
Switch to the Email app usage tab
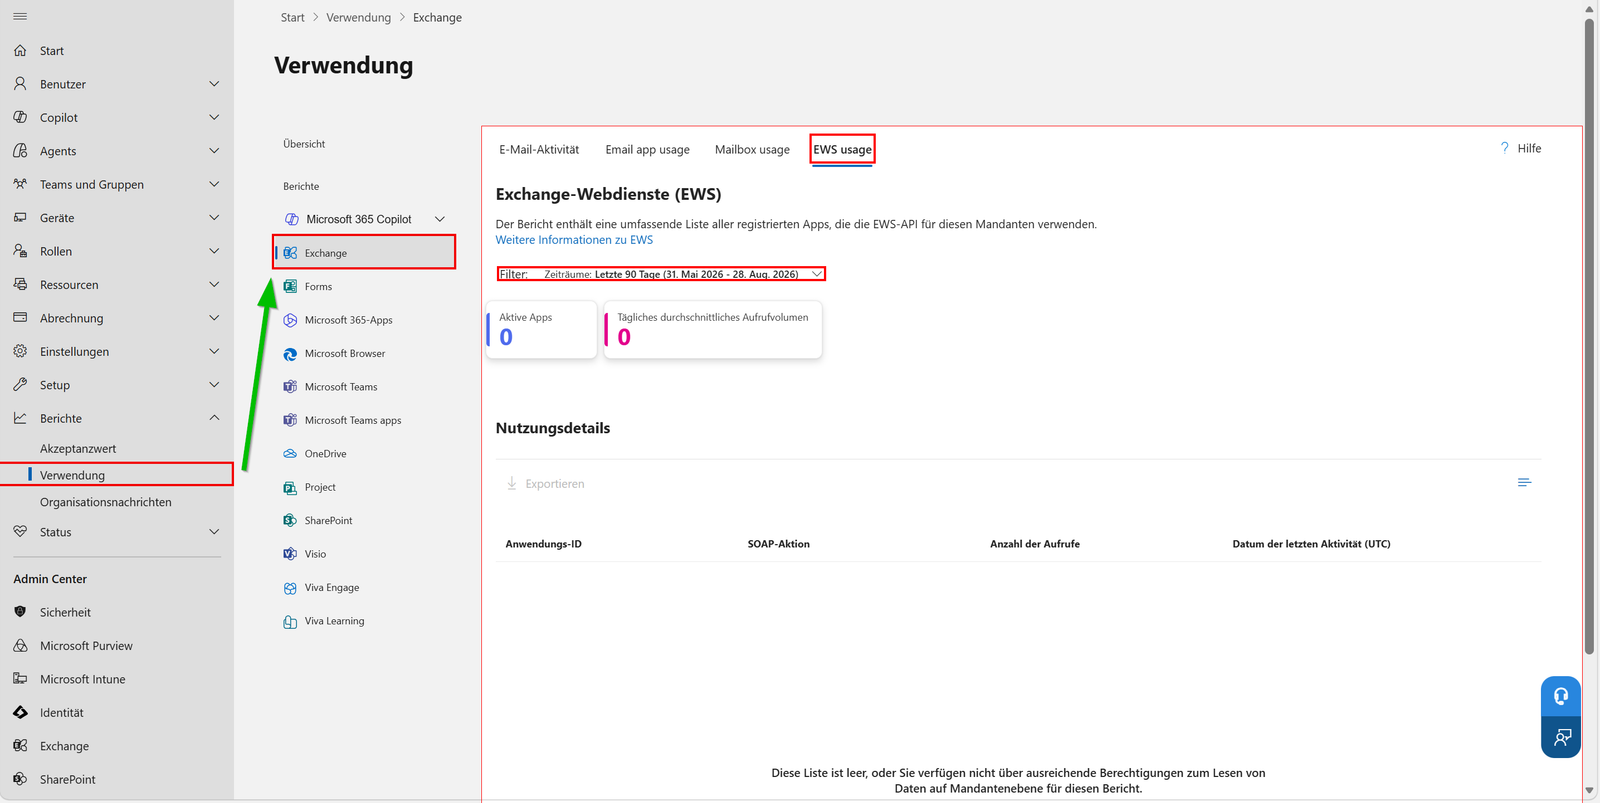(647, 150)
